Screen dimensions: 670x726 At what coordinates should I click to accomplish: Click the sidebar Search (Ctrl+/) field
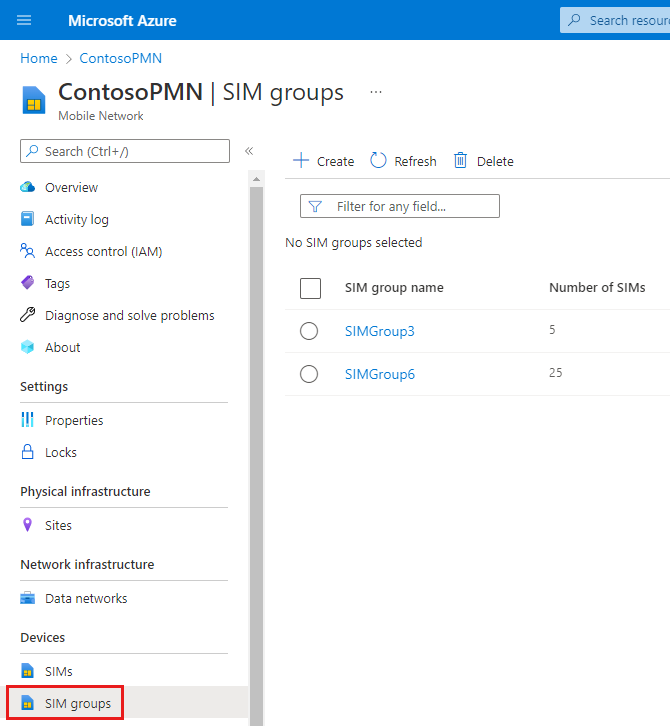pyautogui.click(x=125, y=151)
